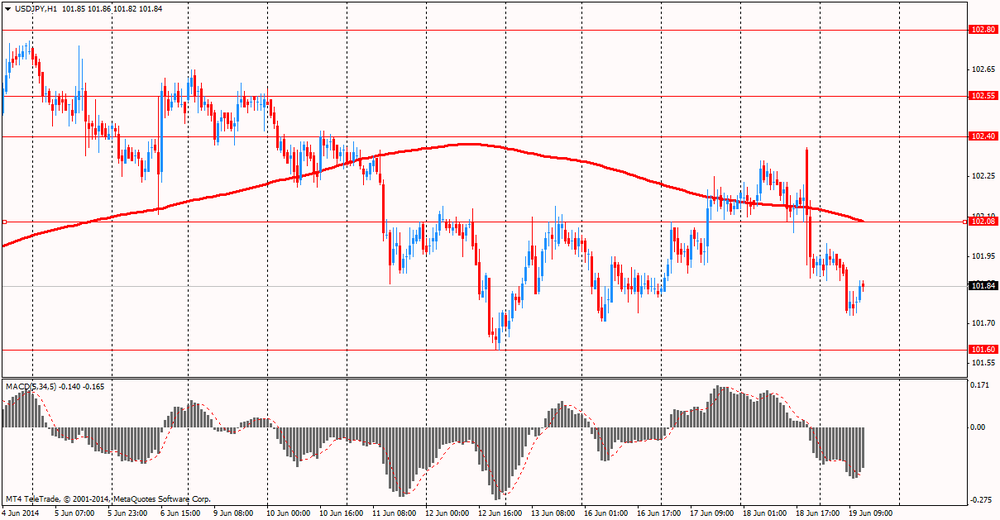Viewport: 1000px width, 520px height.
Task: Click the 101.60 support level label
Action: (983, 350)
